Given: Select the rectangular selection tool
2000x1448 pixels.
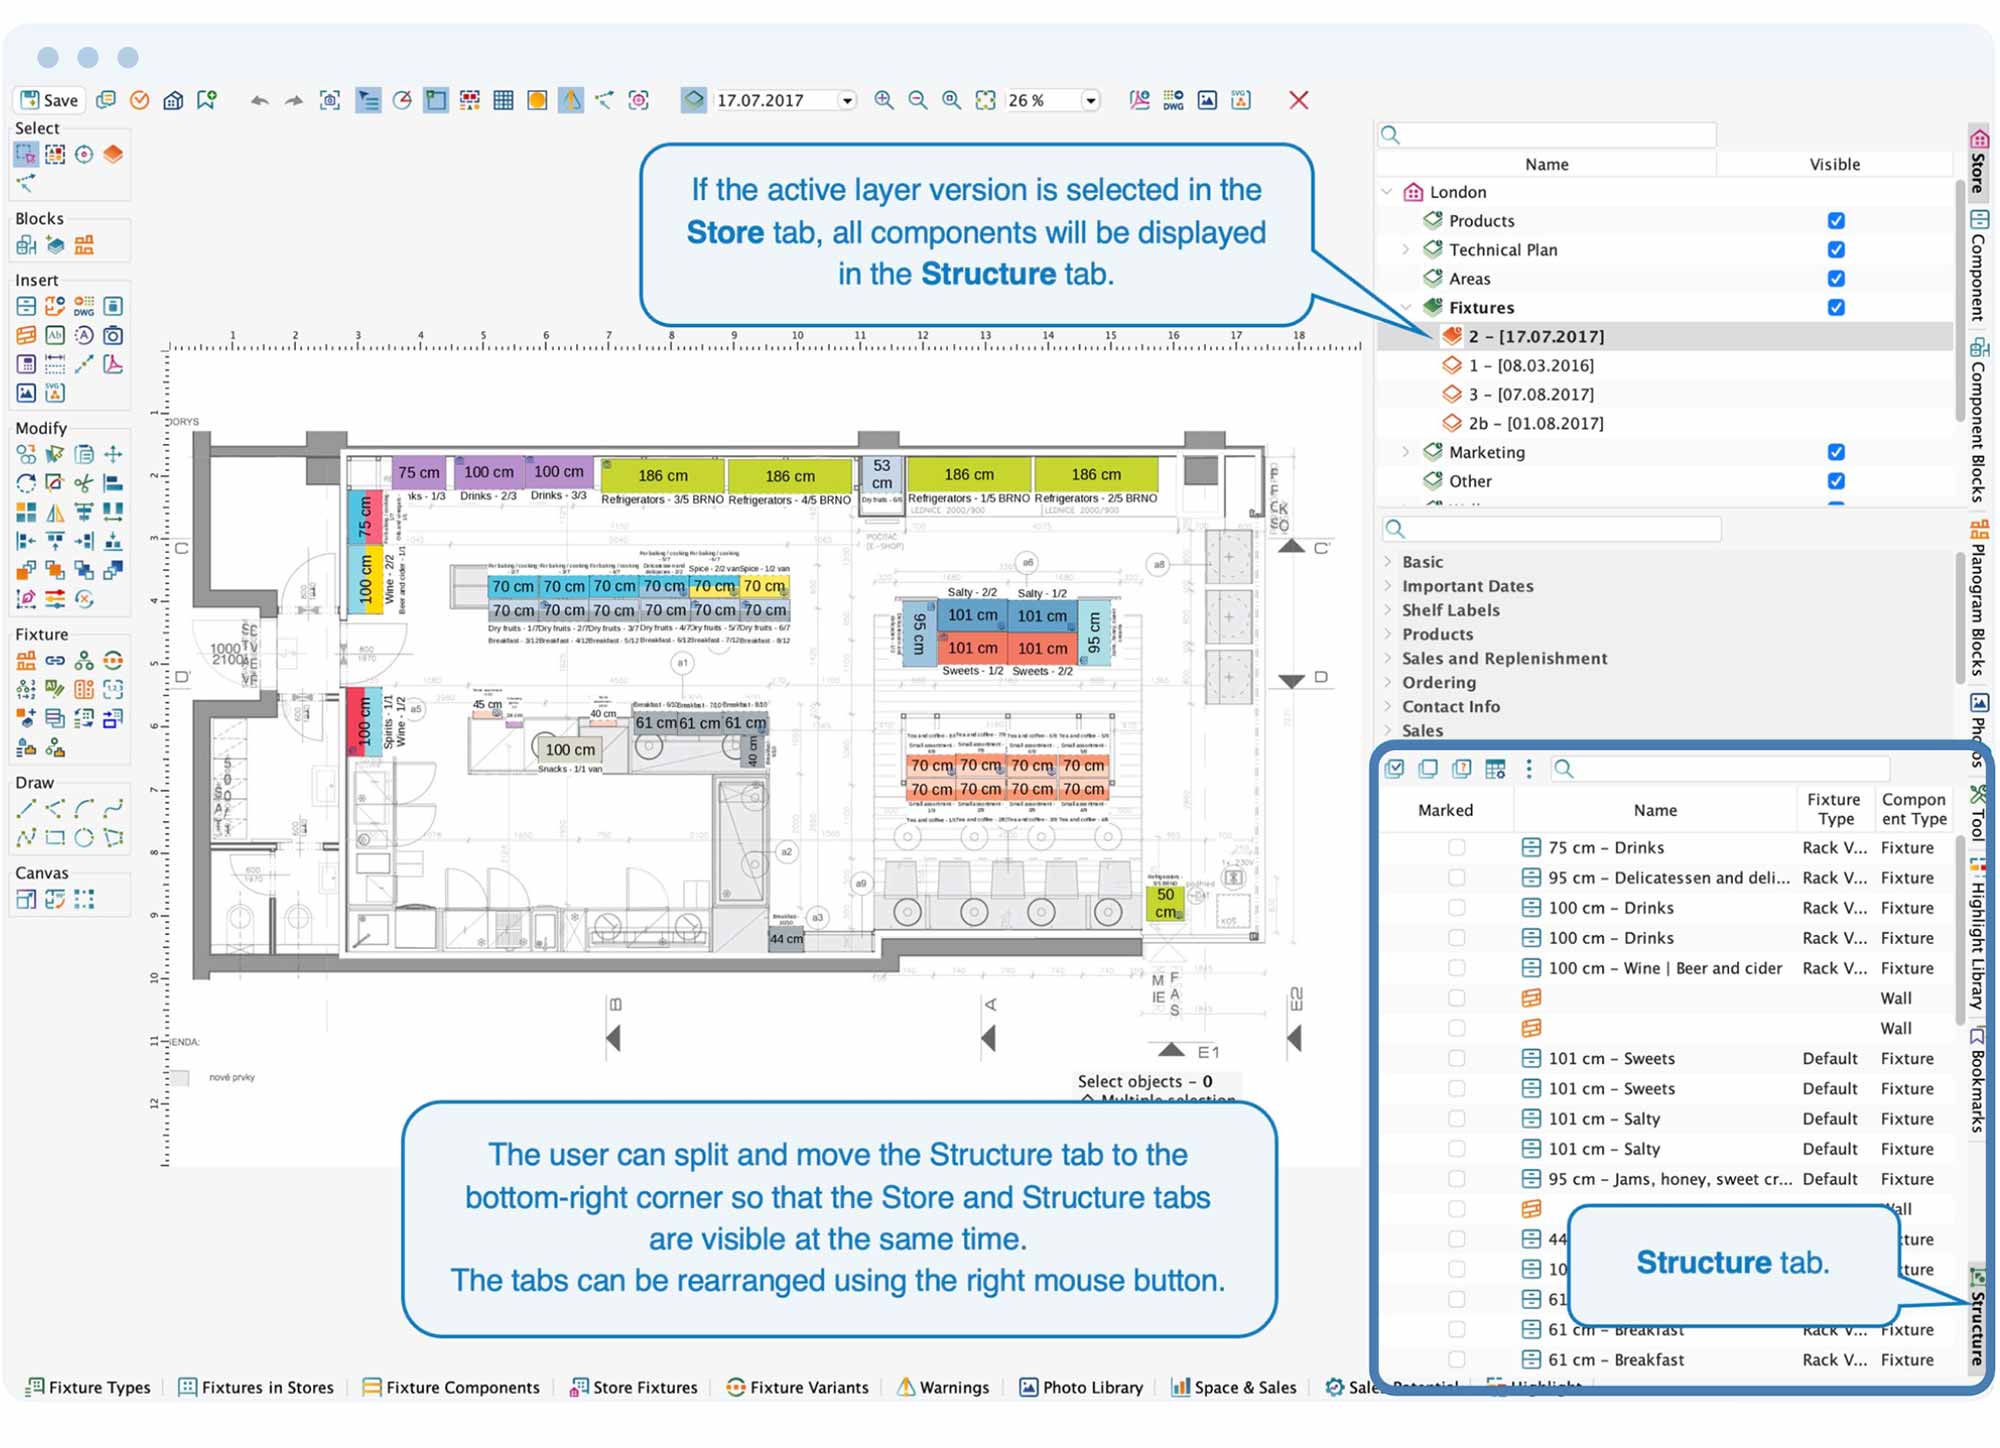Looking at the screenshot, I should click(x=26, y=154).
